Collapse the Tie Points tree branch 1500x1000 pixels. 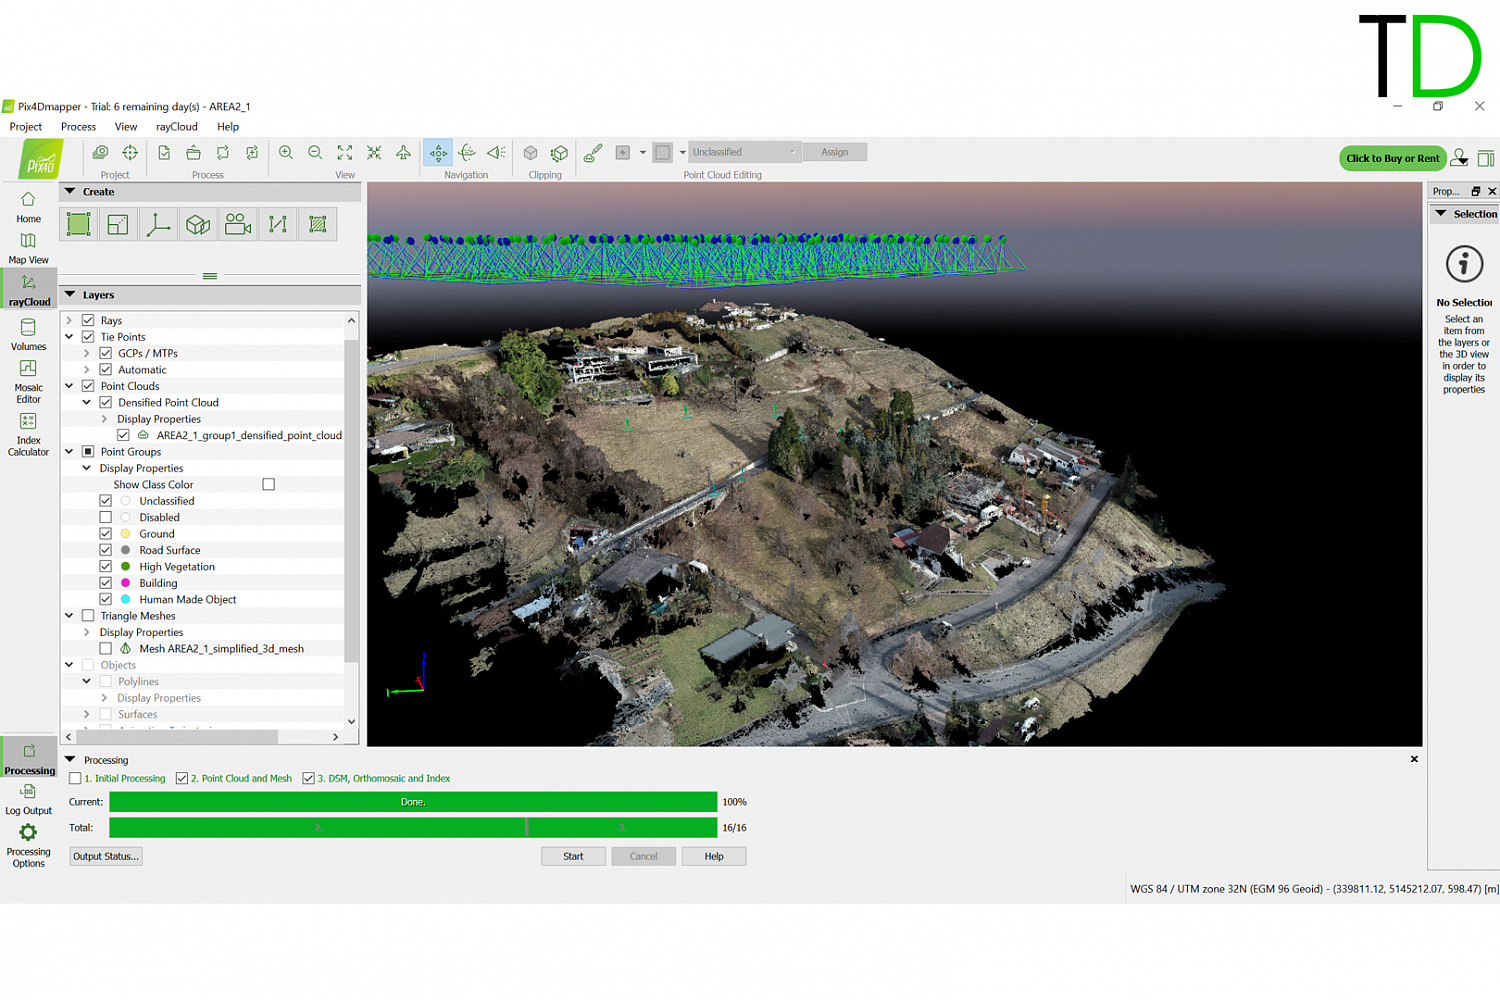pos(68,336)
